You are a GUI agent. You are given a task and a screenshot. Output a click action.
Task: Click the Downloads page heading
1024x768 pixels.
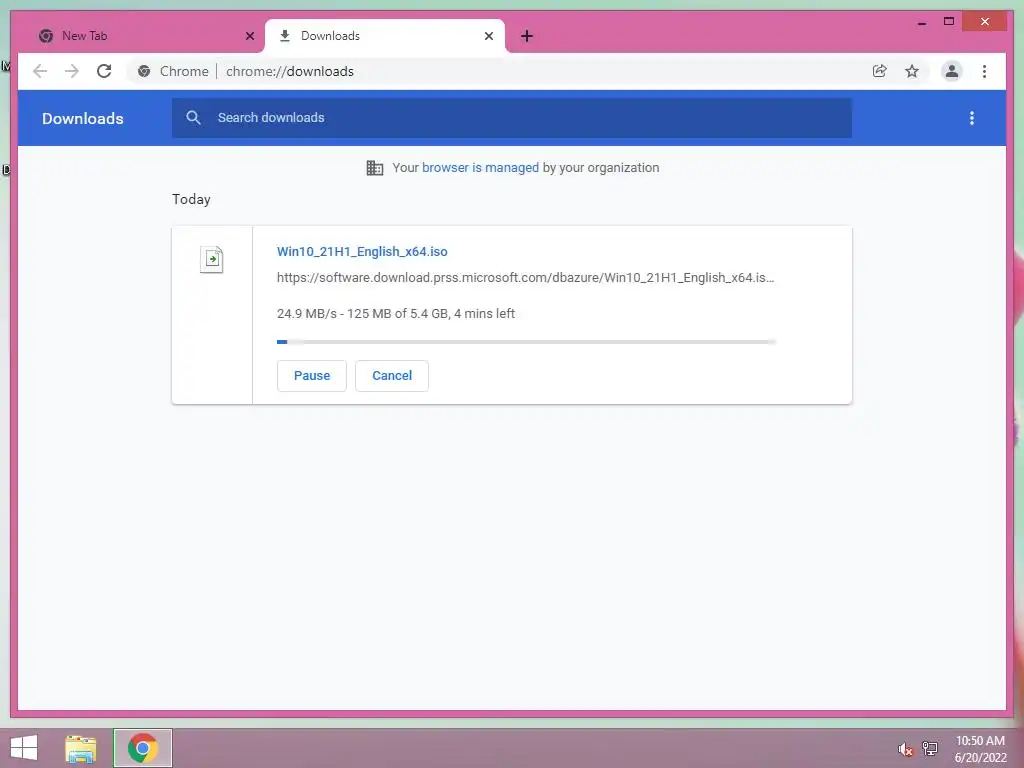tap(83, 118)
